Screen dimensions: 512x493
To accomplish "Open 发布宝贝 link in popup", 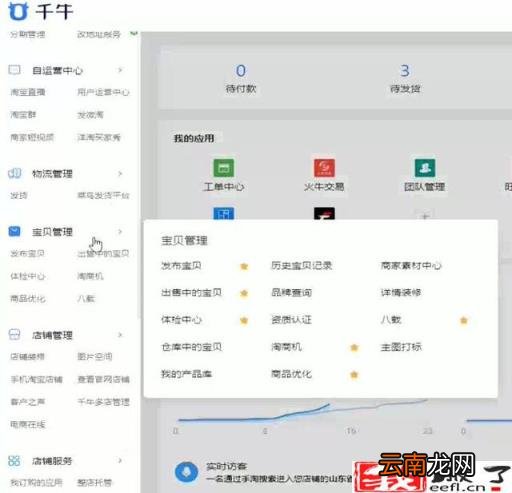I will pyautogui.click(x=181, y=266).
